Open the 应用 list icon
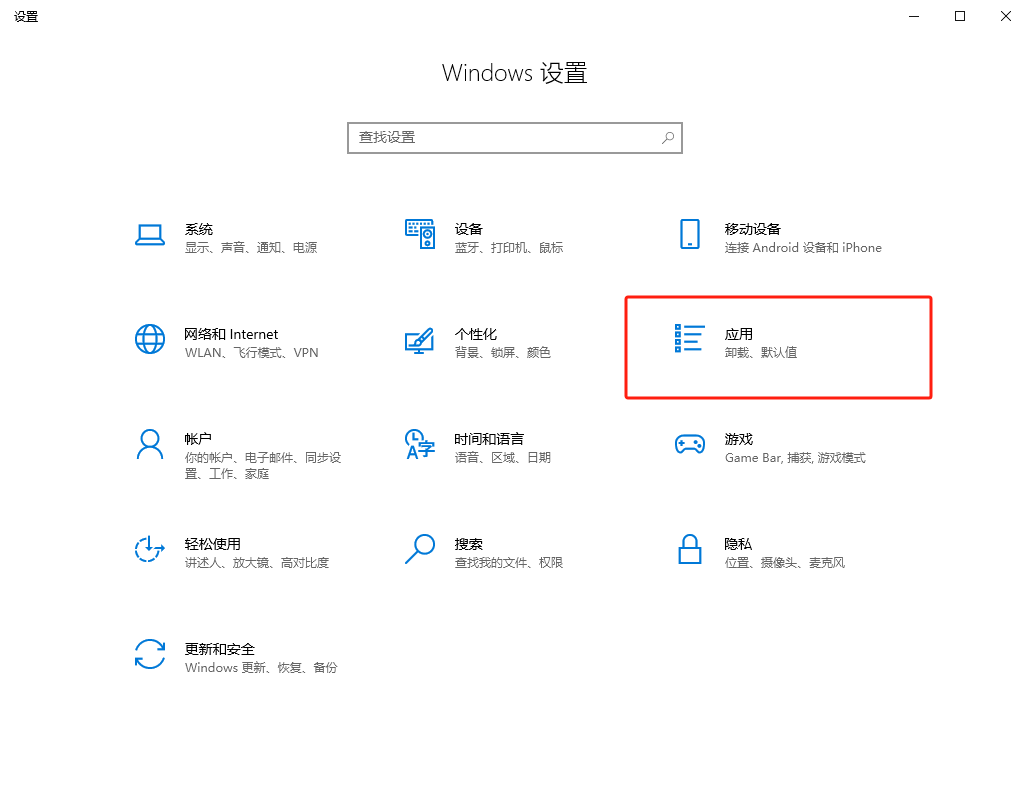Image resolution: width=1029 pixels, height=801 pixels. pyautogui.click(x=690, y=339)
